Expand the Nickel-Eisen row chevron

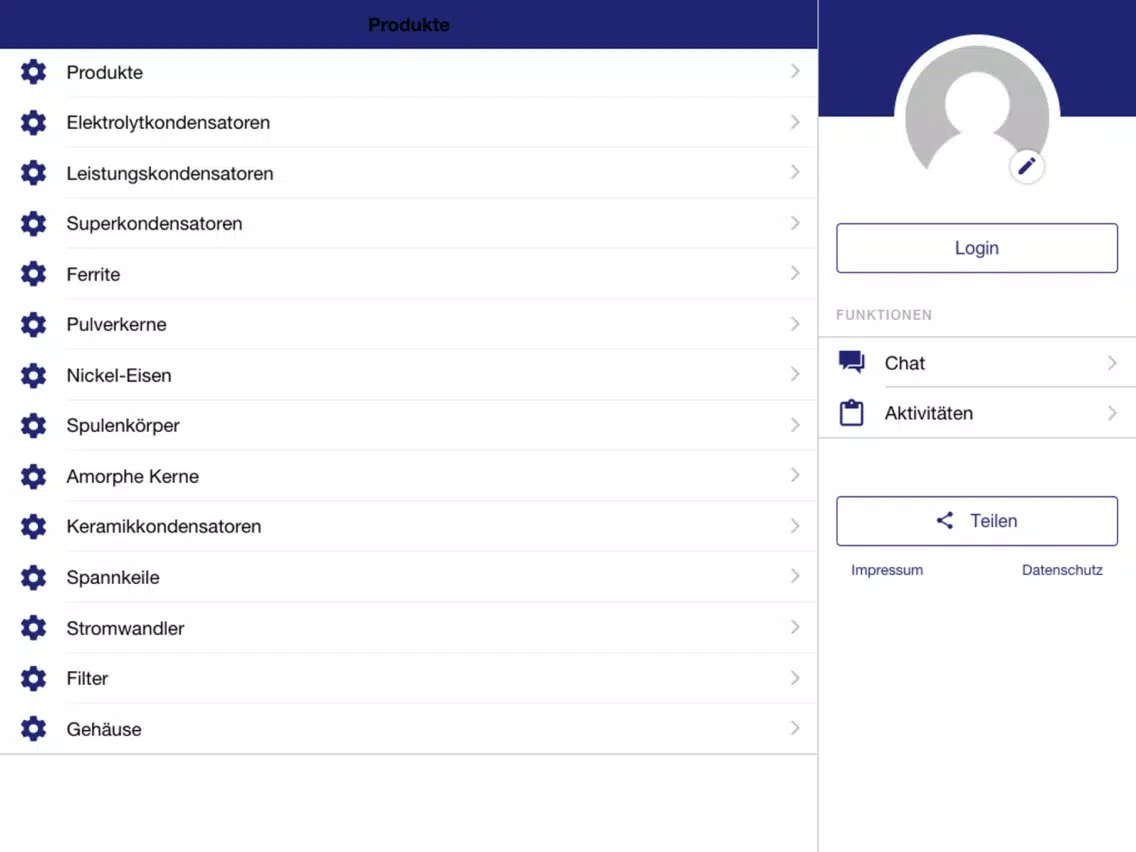pyautogui.click(x=795, y=374)
